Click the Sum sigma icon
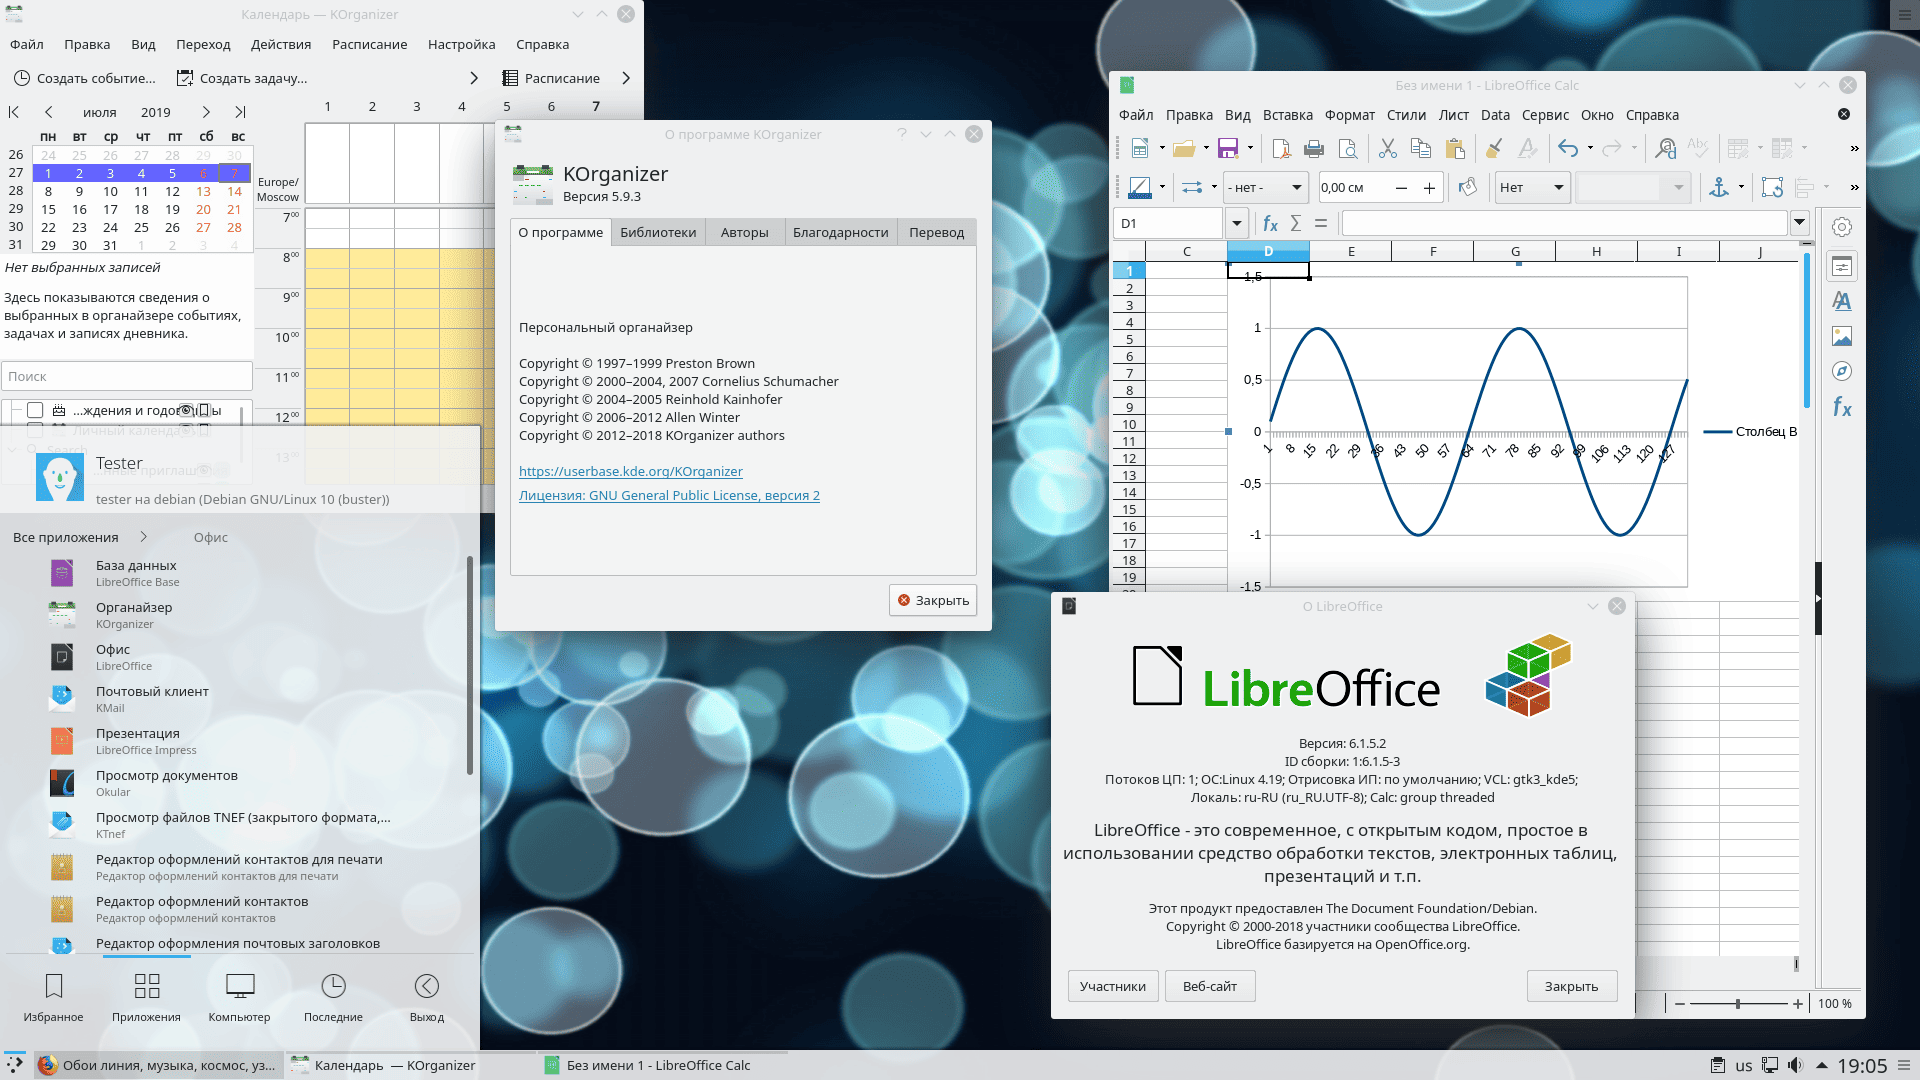The height and width of the screenshot is (1080, 1920). [x=1296, y=224]
